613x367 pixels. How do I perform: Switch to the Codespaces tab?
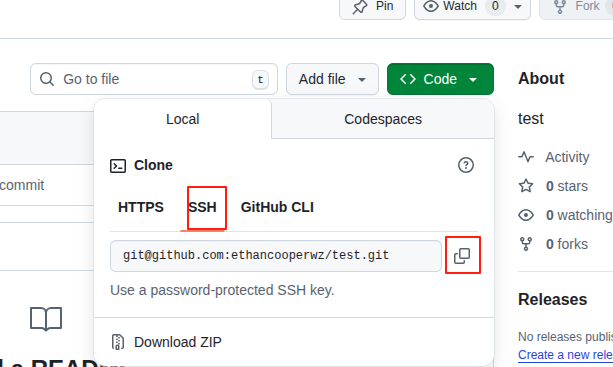click(x=383, y=119)
